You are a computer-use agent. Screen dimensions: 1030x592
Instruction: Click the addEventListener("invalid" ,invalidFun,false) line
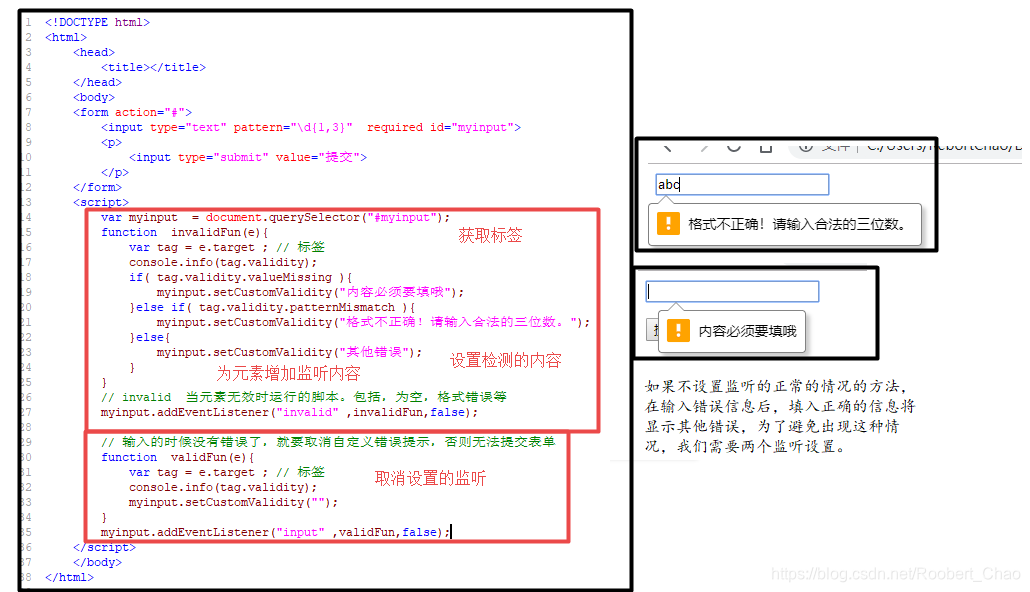coord(290,412)
